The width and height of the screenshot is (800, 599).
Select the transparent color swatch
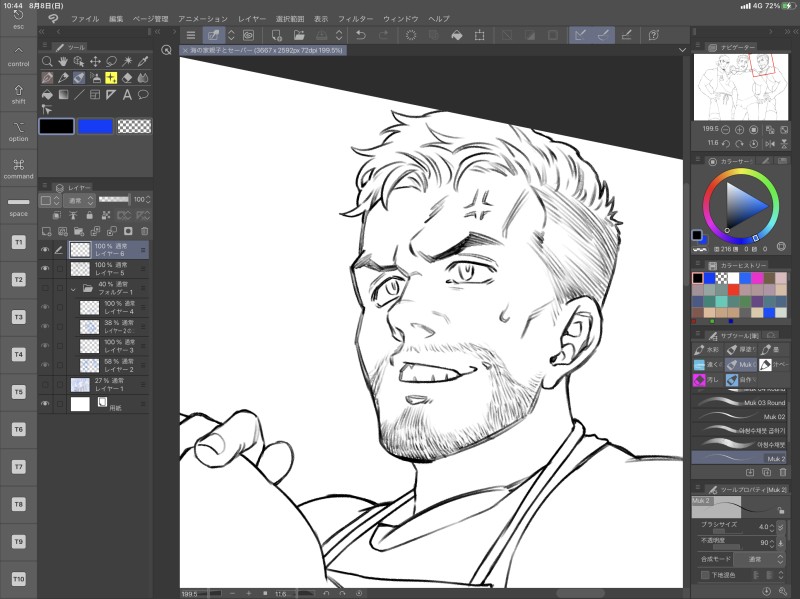(134, 126)
